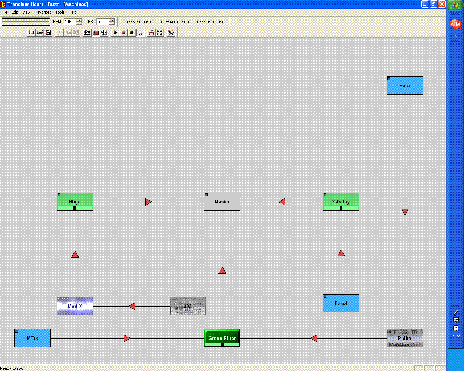Select the white and blue striped machine box
This screenshot has width=464, height=392.
[x=75, y=306]
